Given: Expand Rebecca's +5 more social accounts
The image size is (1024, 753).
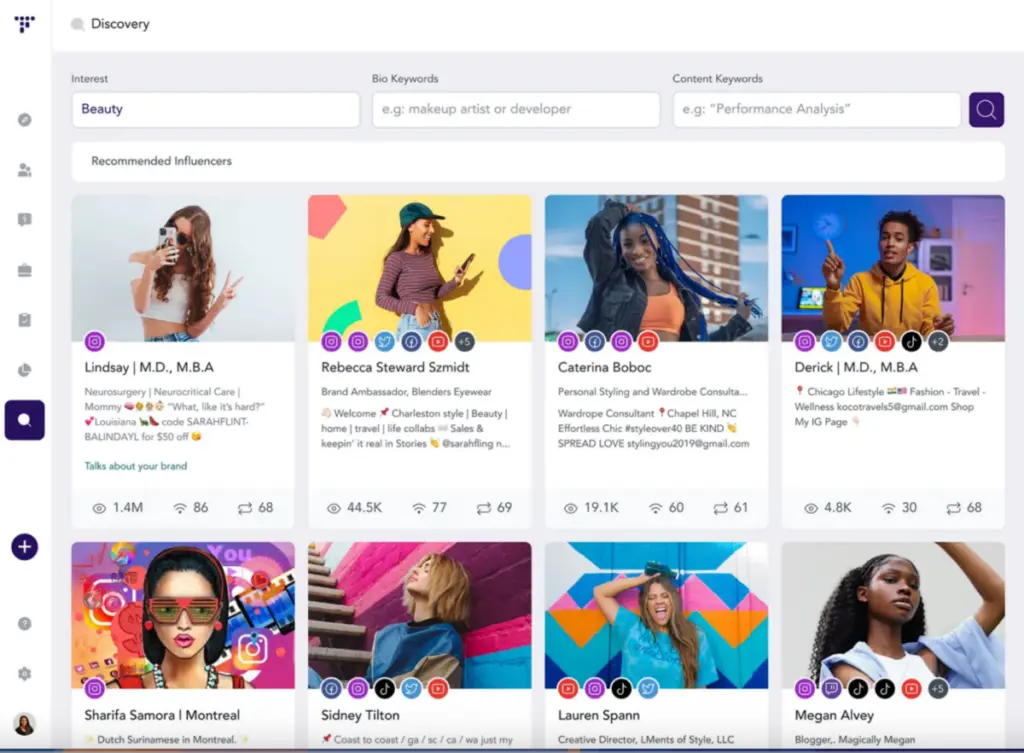Looking at the screenshot, I should pyautogui.click(x=463, y=342).
